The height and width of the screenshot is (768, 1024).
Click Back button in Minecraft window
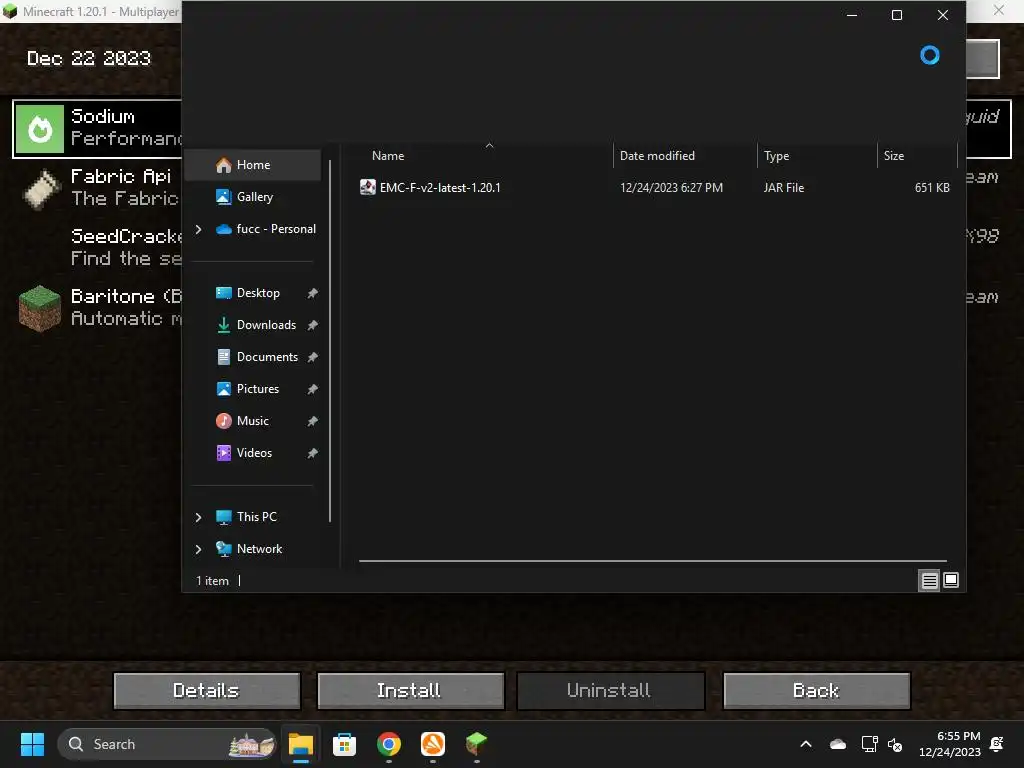pyautogui.click(x=816, y=691)
